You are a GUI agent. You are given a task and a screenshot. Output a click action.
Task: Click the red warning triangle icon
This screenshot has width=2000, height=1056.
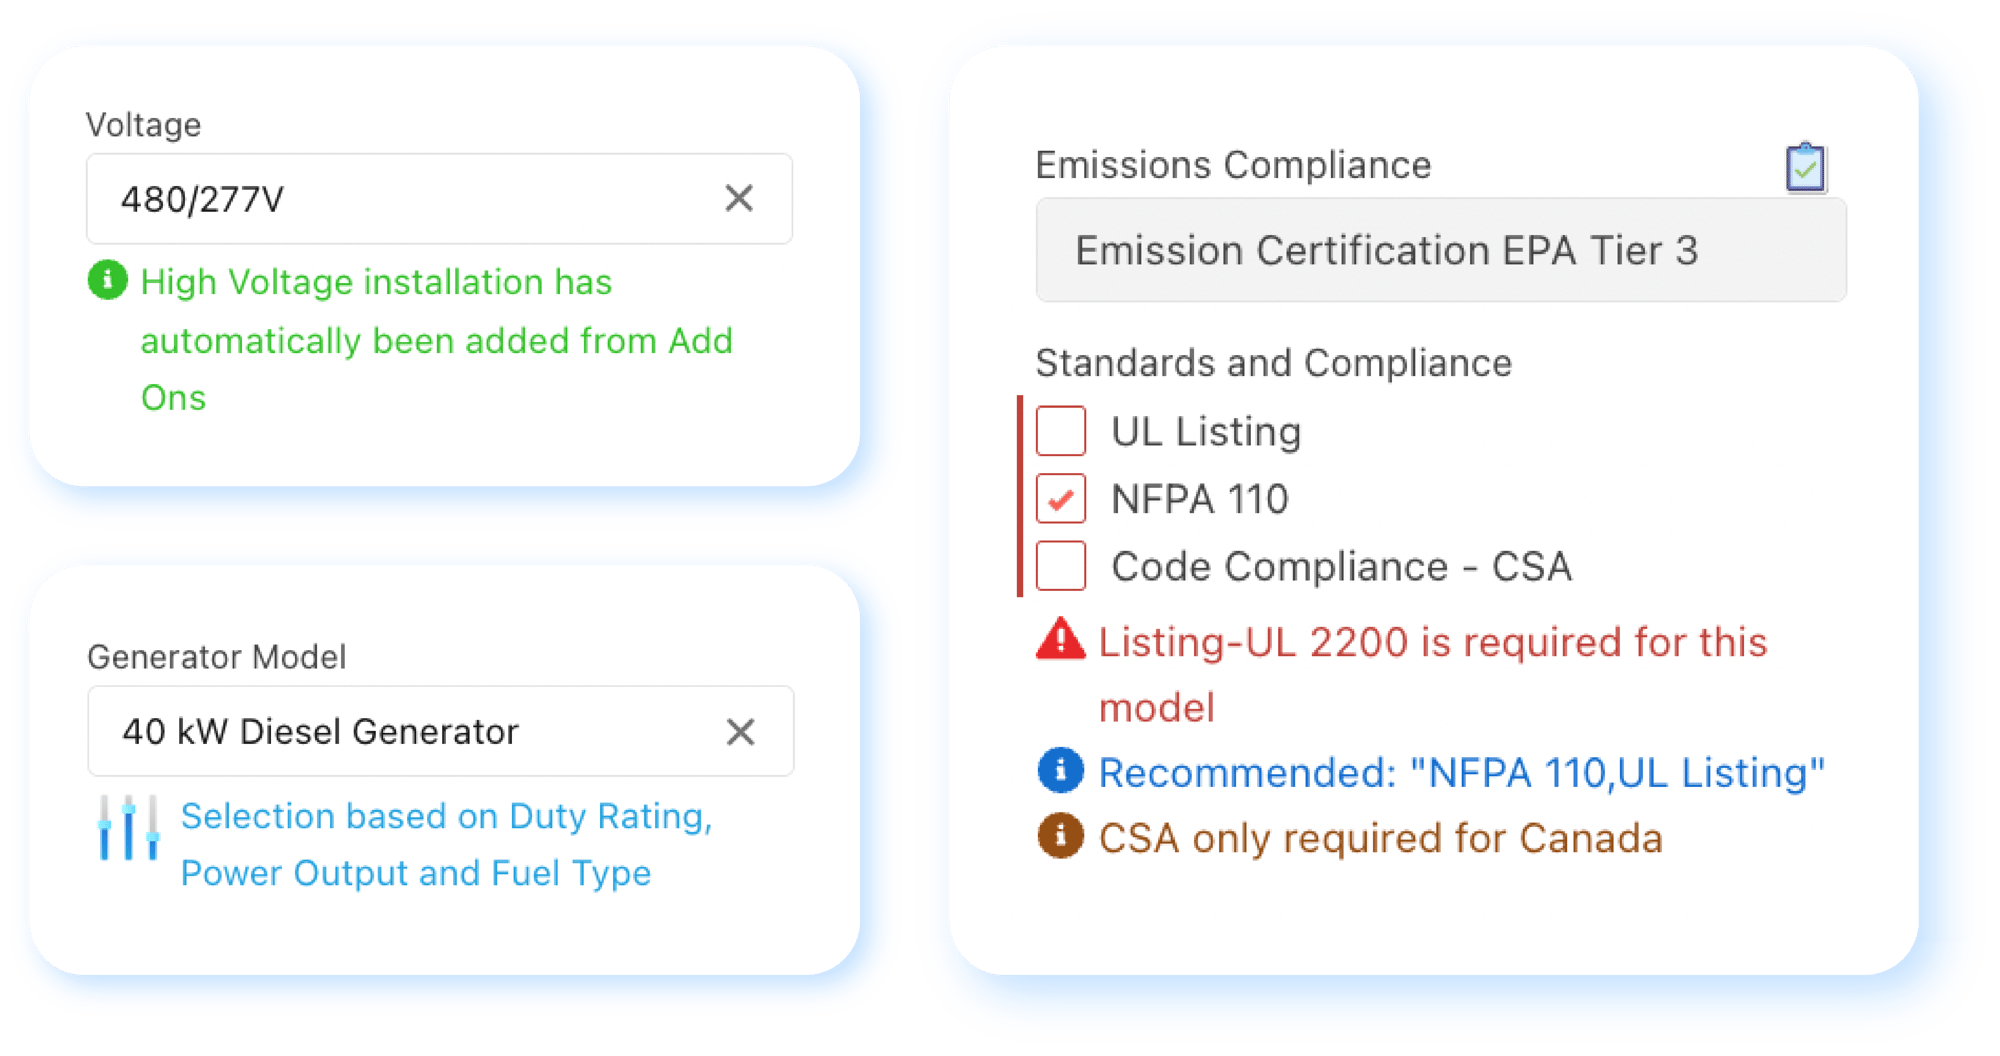tap(1060, 639)
